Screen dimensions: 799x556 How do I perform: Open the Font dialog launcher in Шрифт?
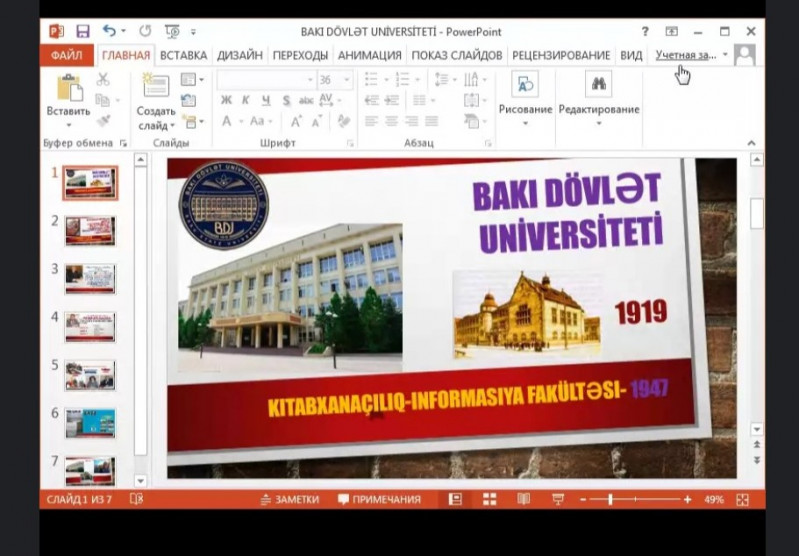350,144
